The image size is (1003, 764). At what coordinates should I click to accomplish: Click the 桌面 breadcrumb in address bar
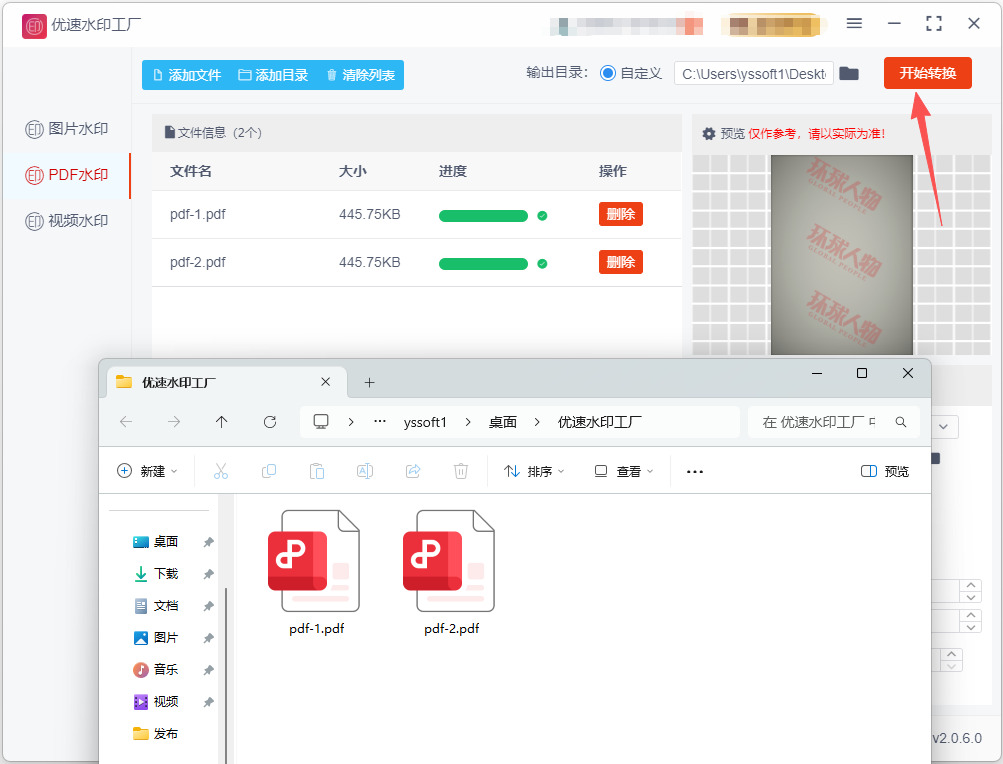503,422
